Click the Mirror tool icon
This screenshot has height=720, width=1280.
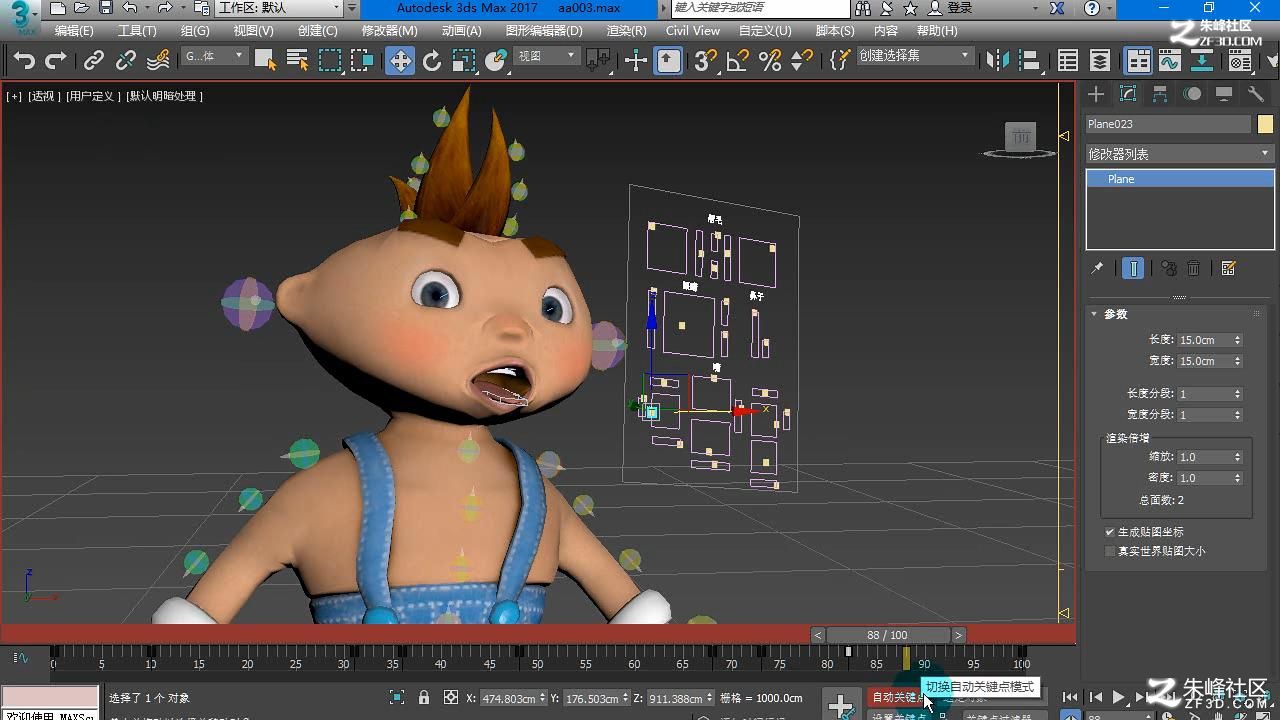coord(997,61)
